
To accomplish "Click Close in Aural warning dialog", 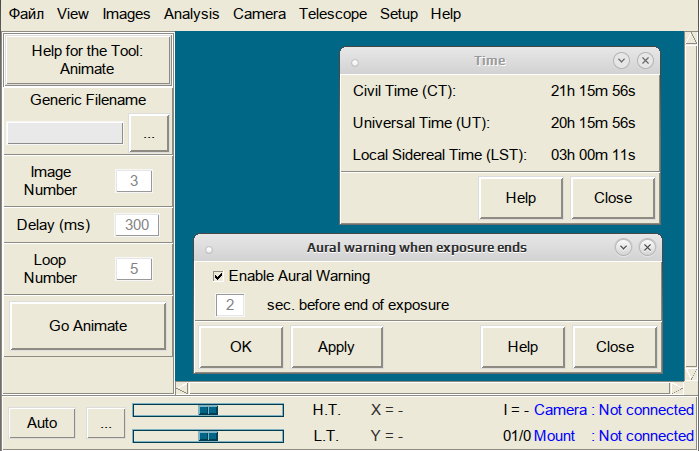I will tap(615, 347).
